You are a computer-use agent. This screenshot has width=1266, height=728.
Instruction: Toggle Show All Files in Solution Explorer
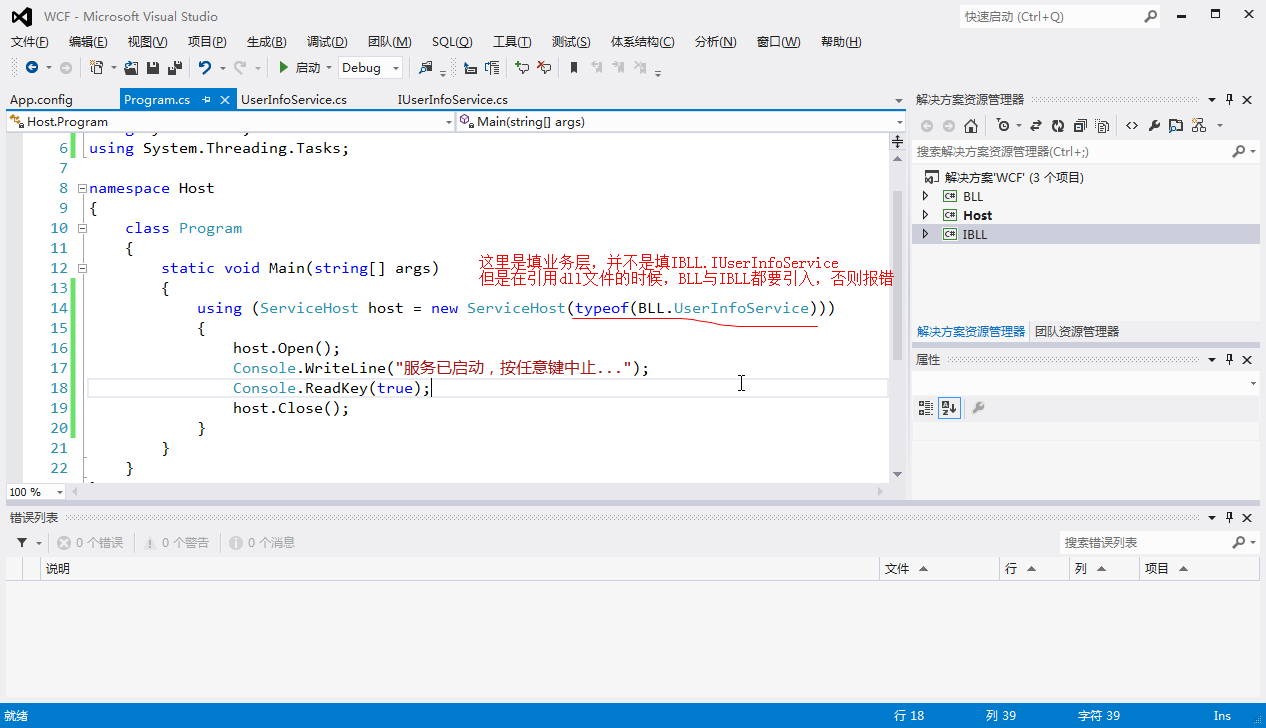(1102, 125)
